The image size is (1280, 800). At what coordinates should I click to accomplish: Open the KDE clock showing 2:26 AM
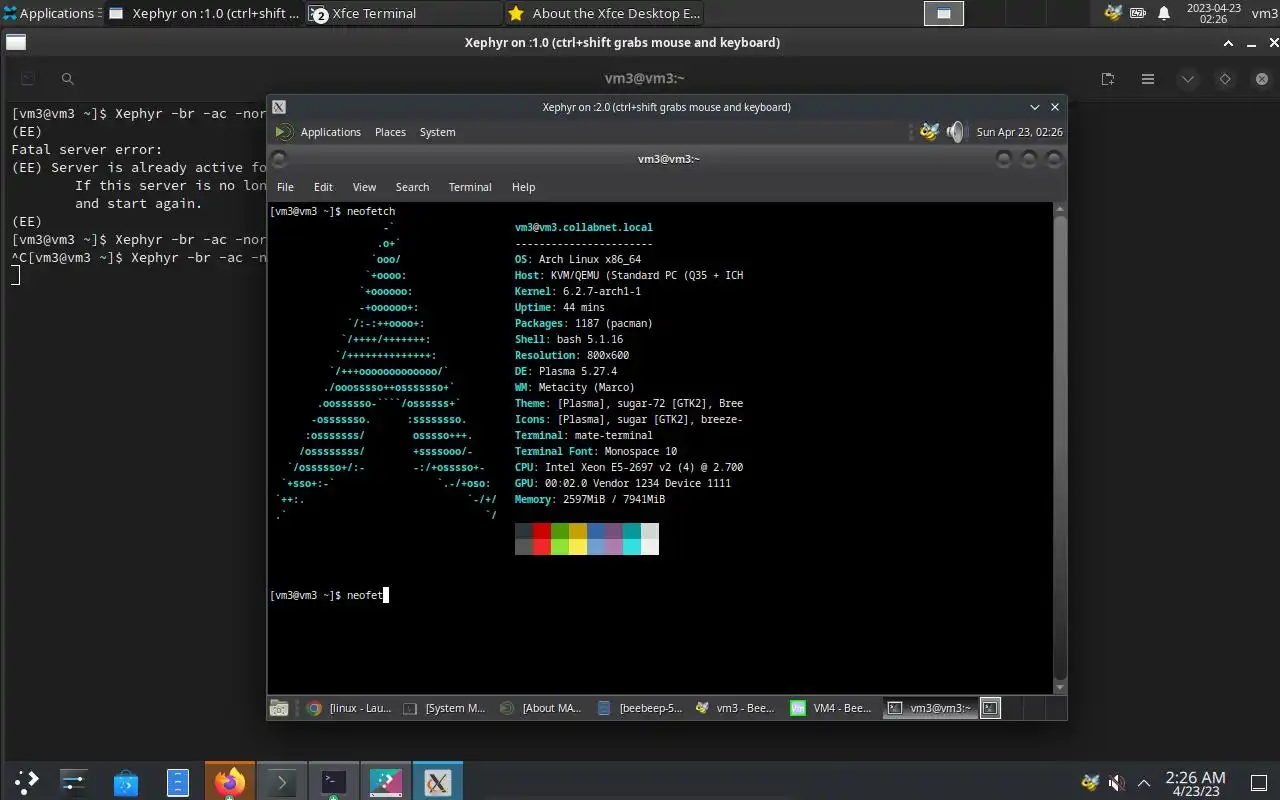1195,783
